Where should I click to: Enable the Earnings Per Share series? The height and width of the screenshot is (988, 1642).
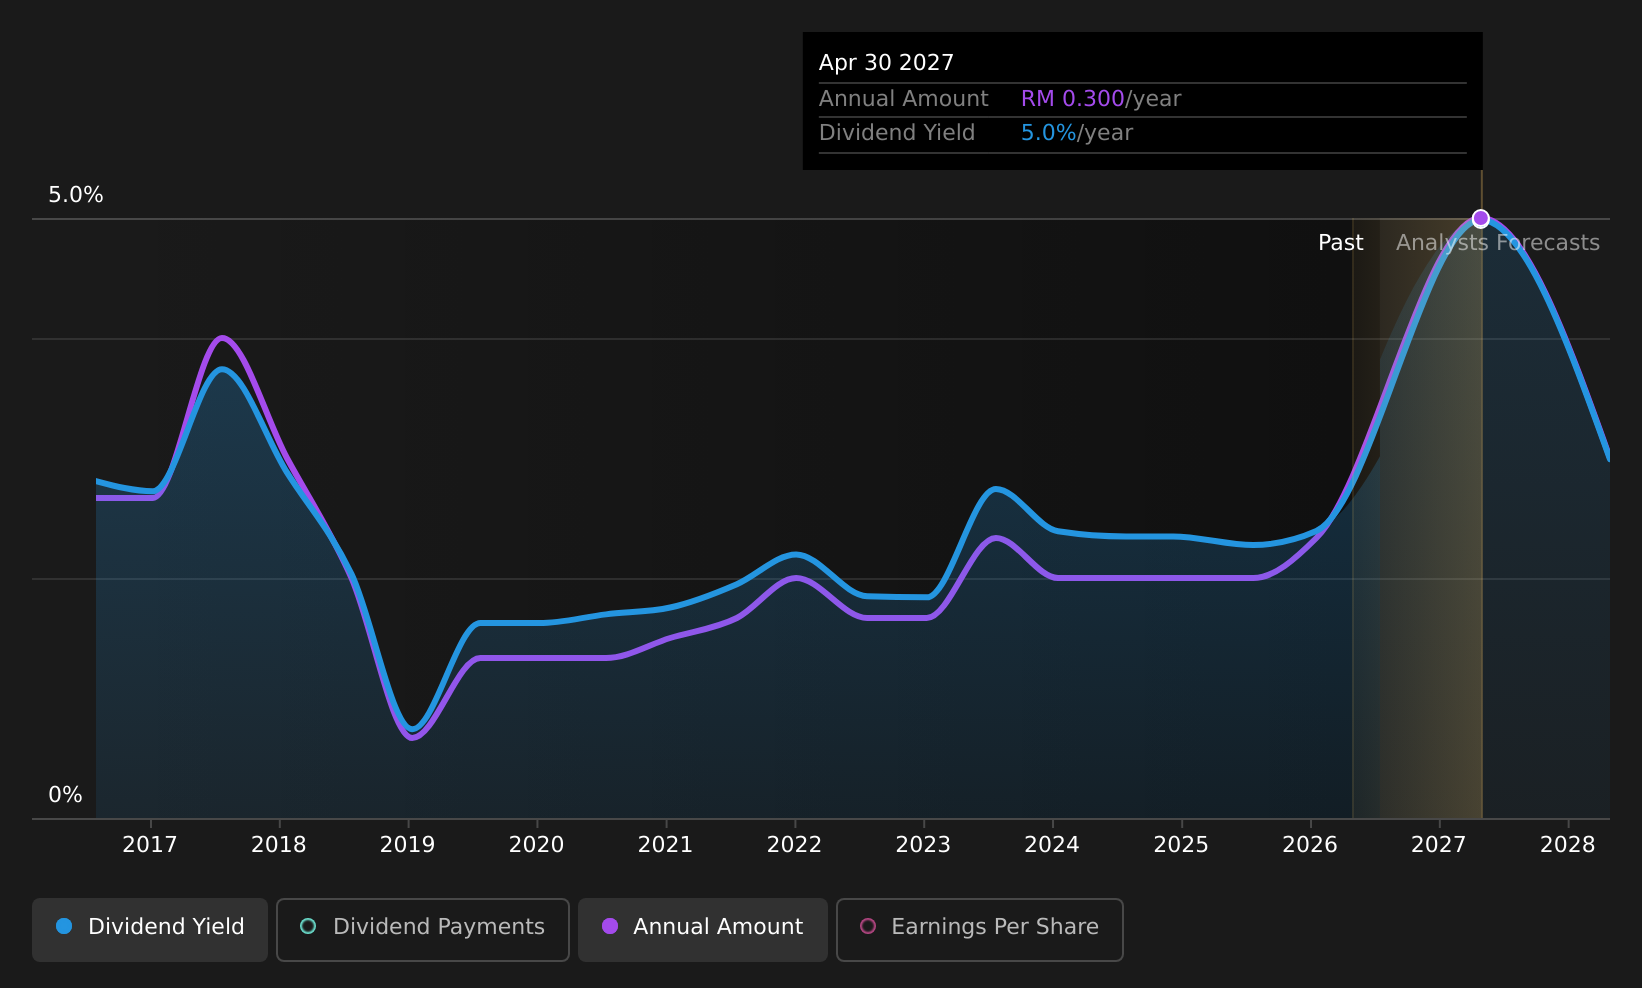point(980,929)
